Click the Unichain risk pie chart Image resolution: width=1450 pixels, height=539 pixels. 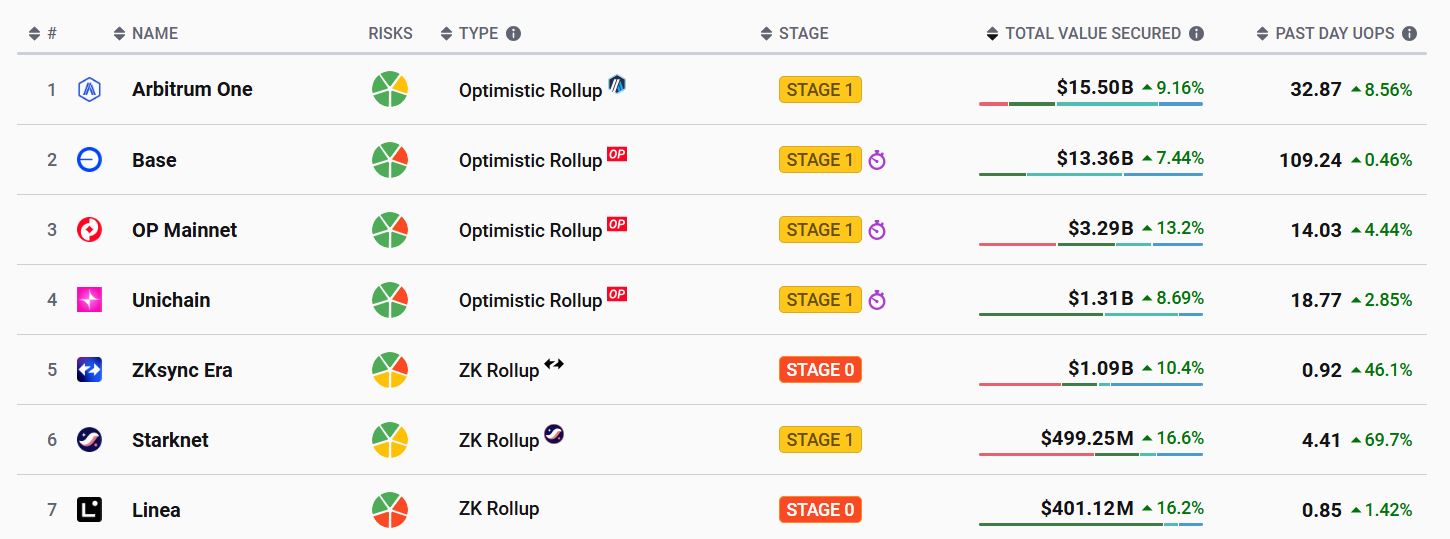tap(390, 299)
